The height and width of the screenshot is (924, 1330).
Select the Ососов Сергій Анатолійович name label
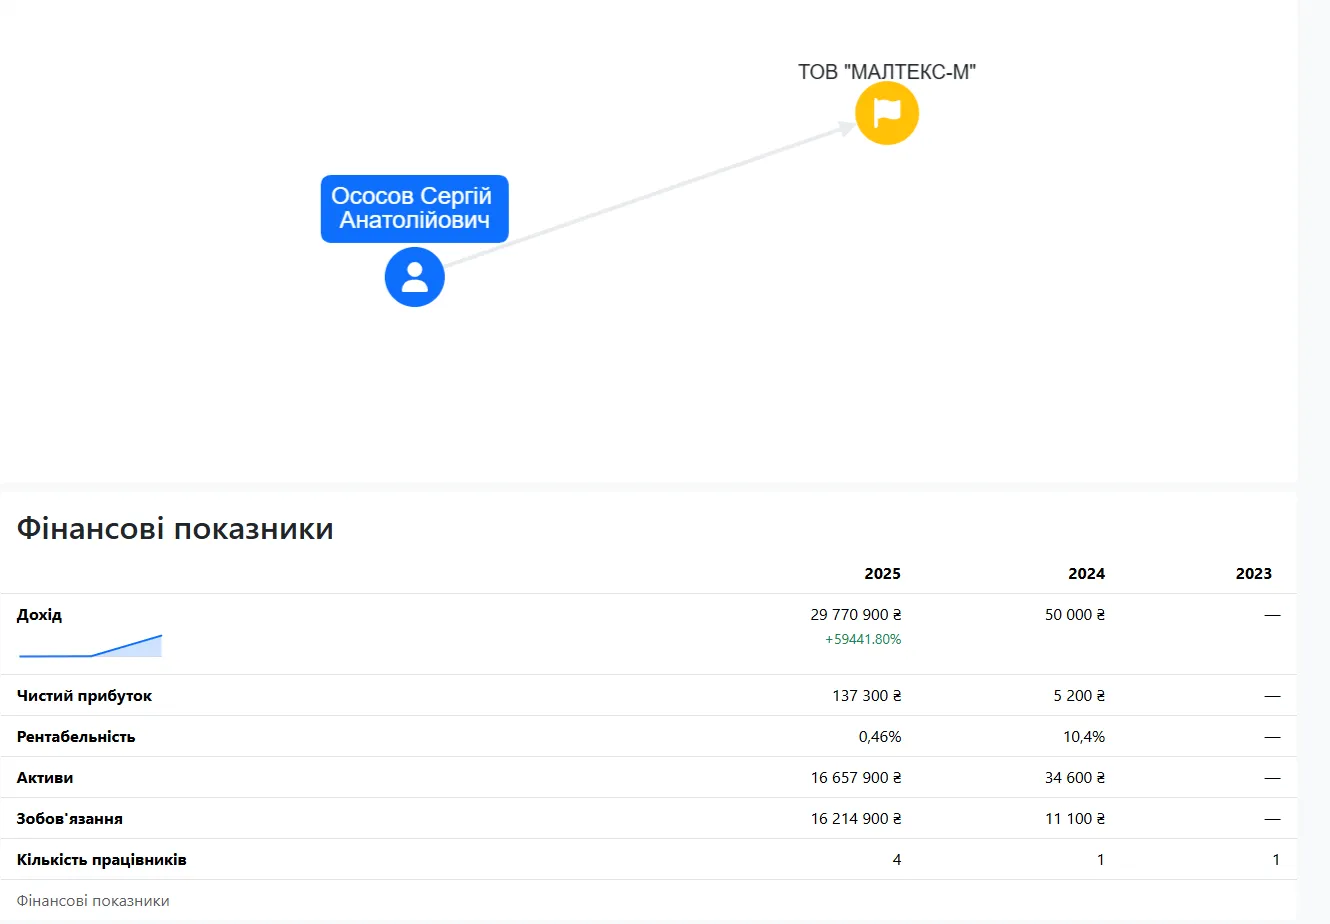(414, 208)
